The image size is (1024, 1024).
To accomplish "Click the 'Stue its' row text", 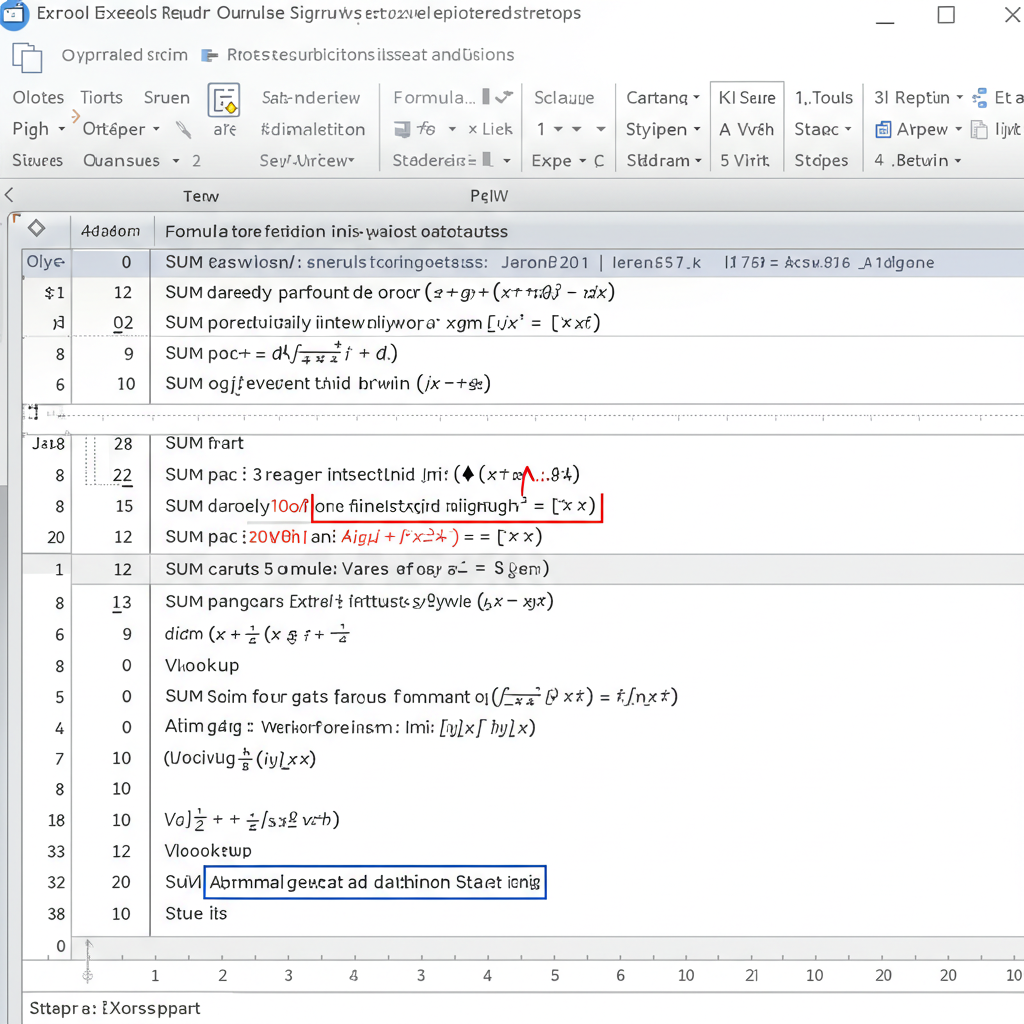I will [196, 914].
